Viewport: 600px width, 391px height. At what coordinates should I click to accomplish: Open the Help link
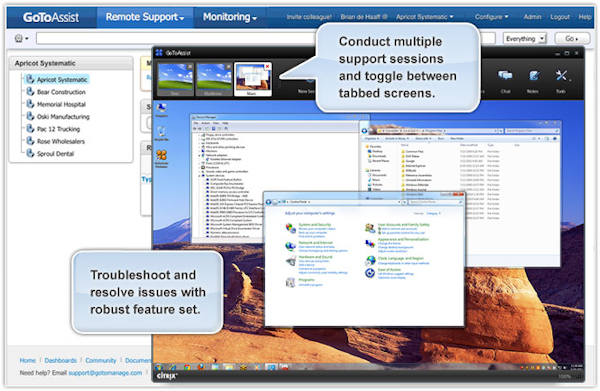click(585, 17)
